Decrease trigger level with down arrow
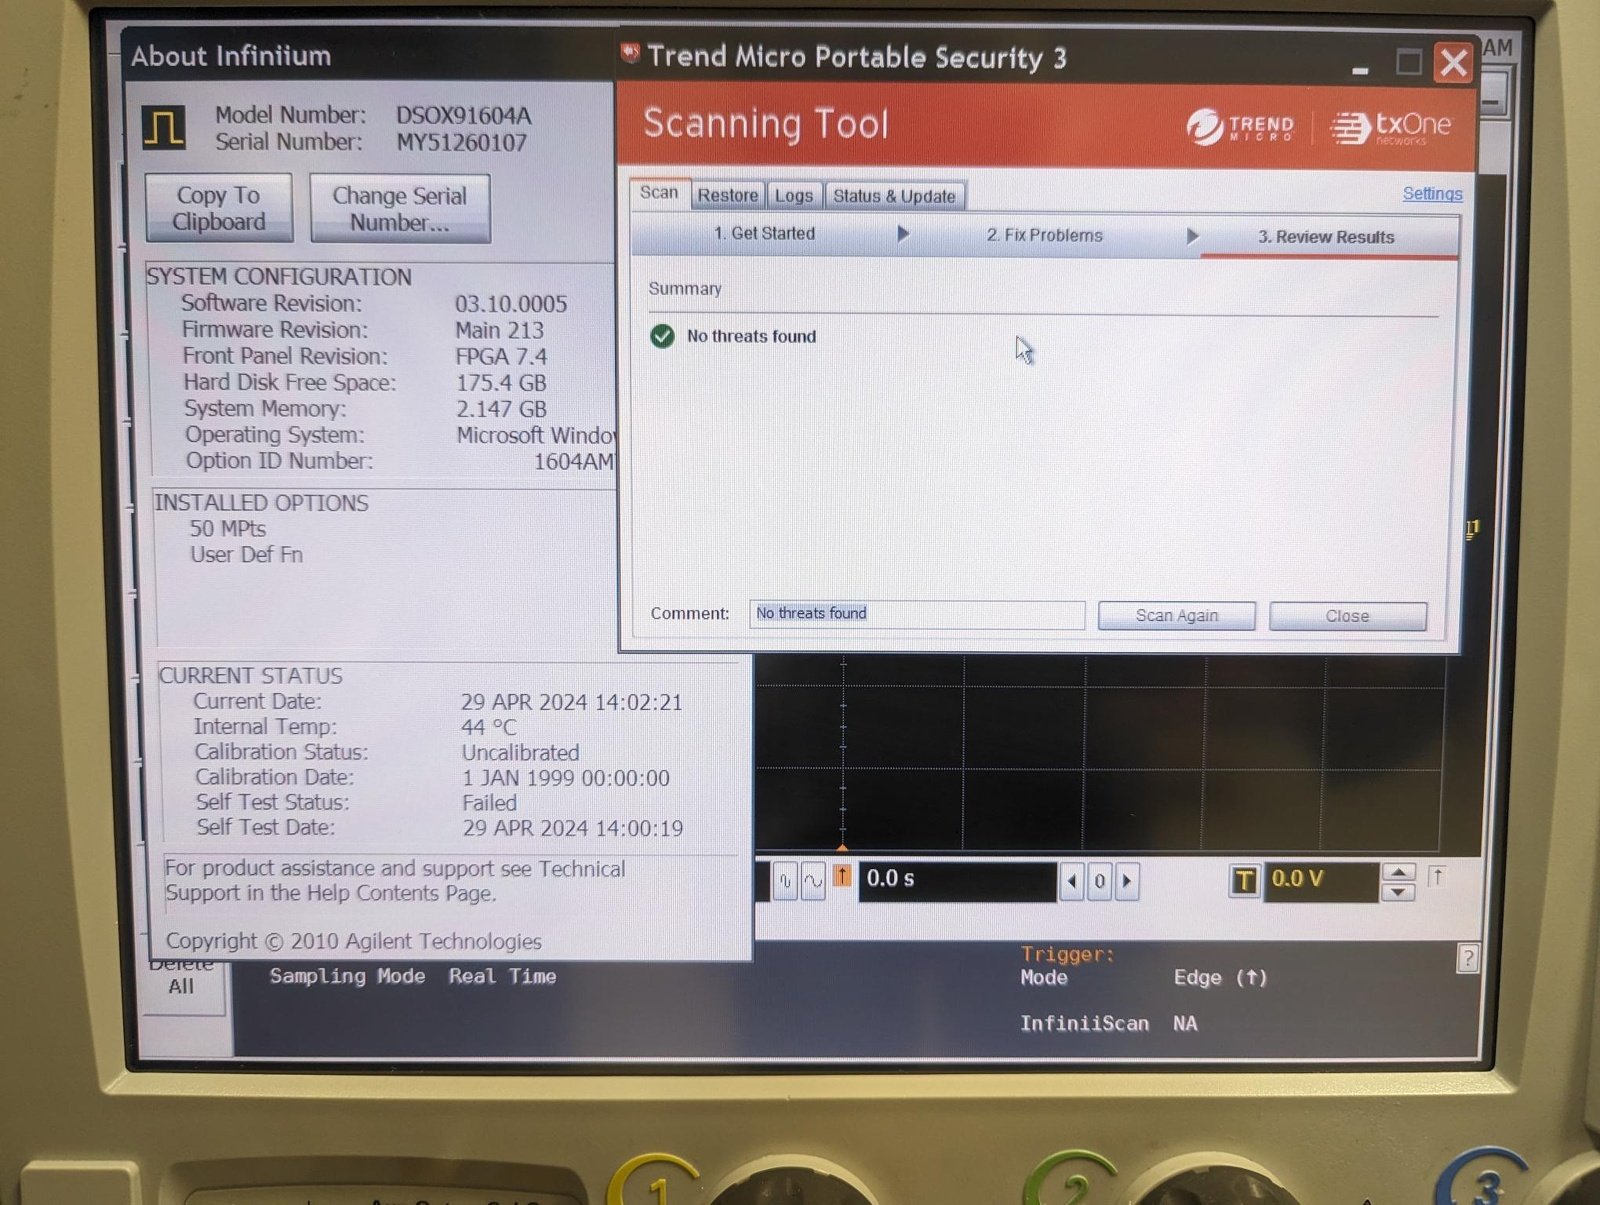 click(1398, 891)
